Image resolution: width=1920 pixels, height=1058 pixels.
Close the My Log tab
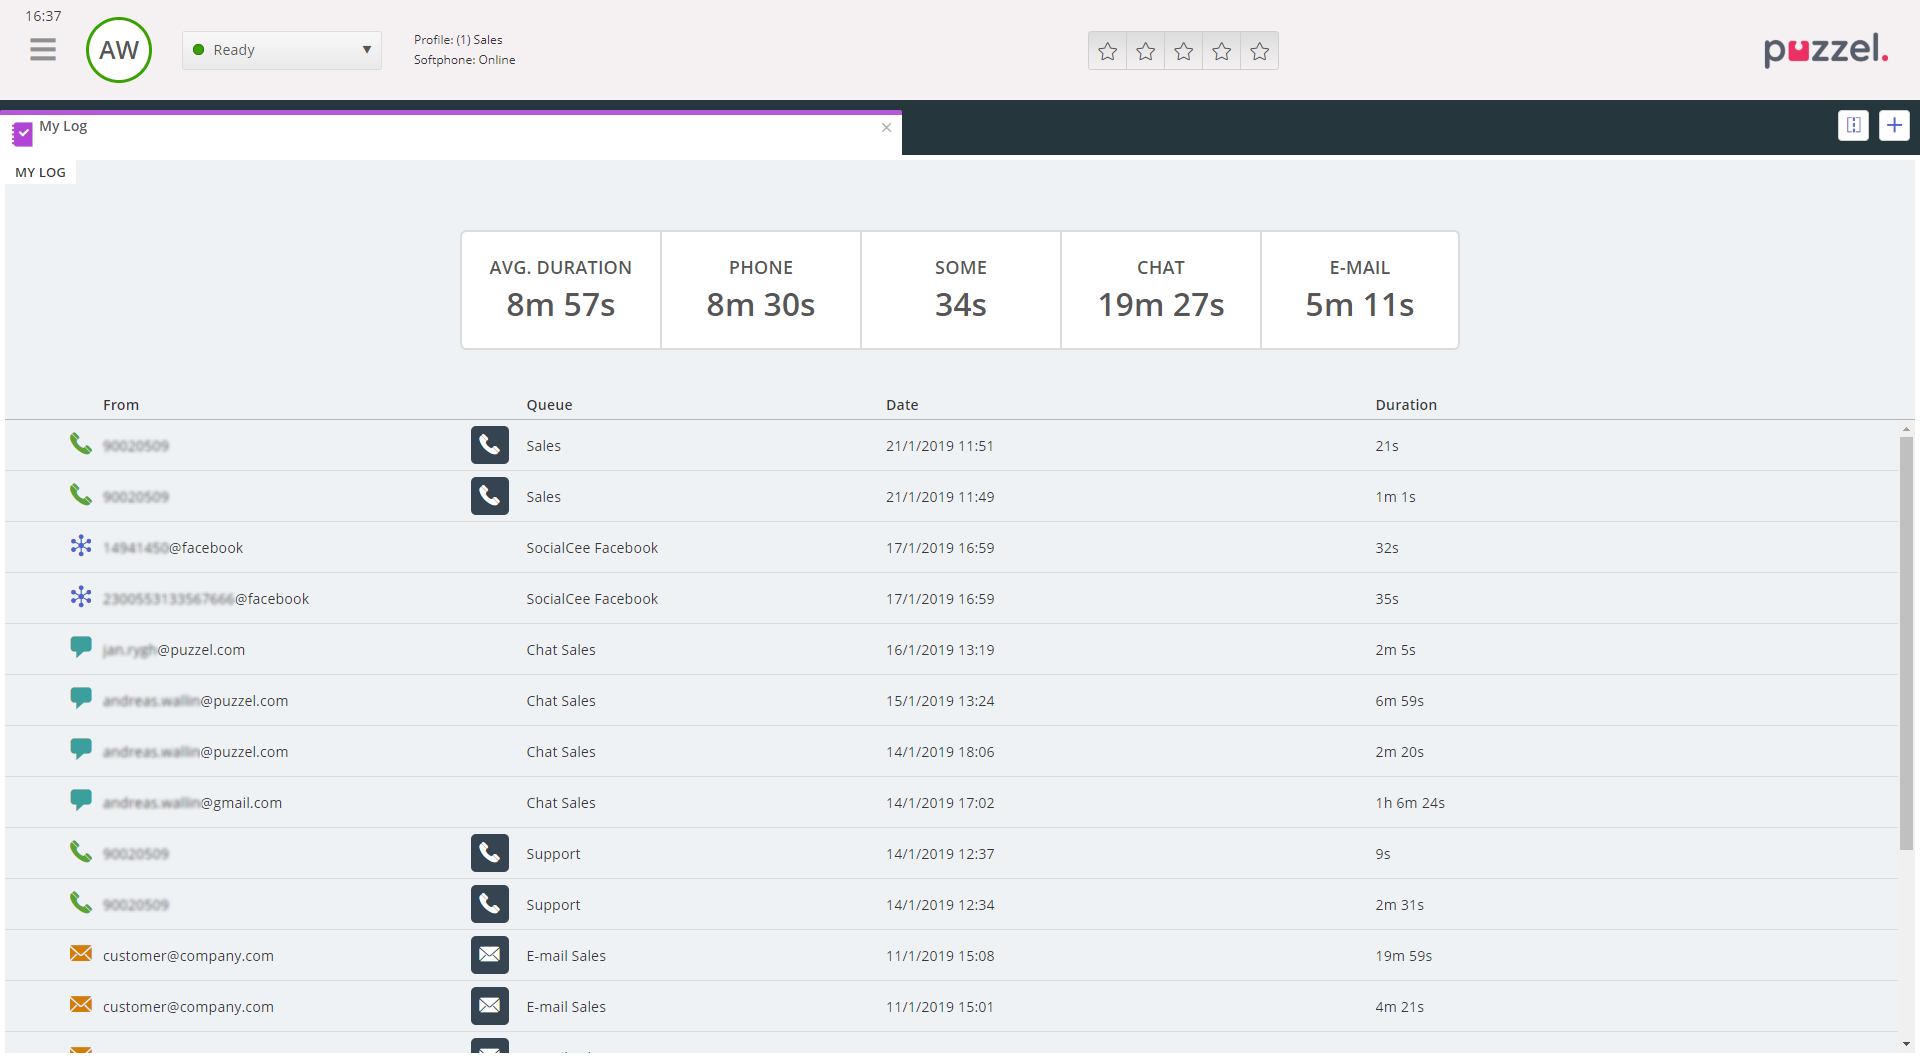click(886, 128)
